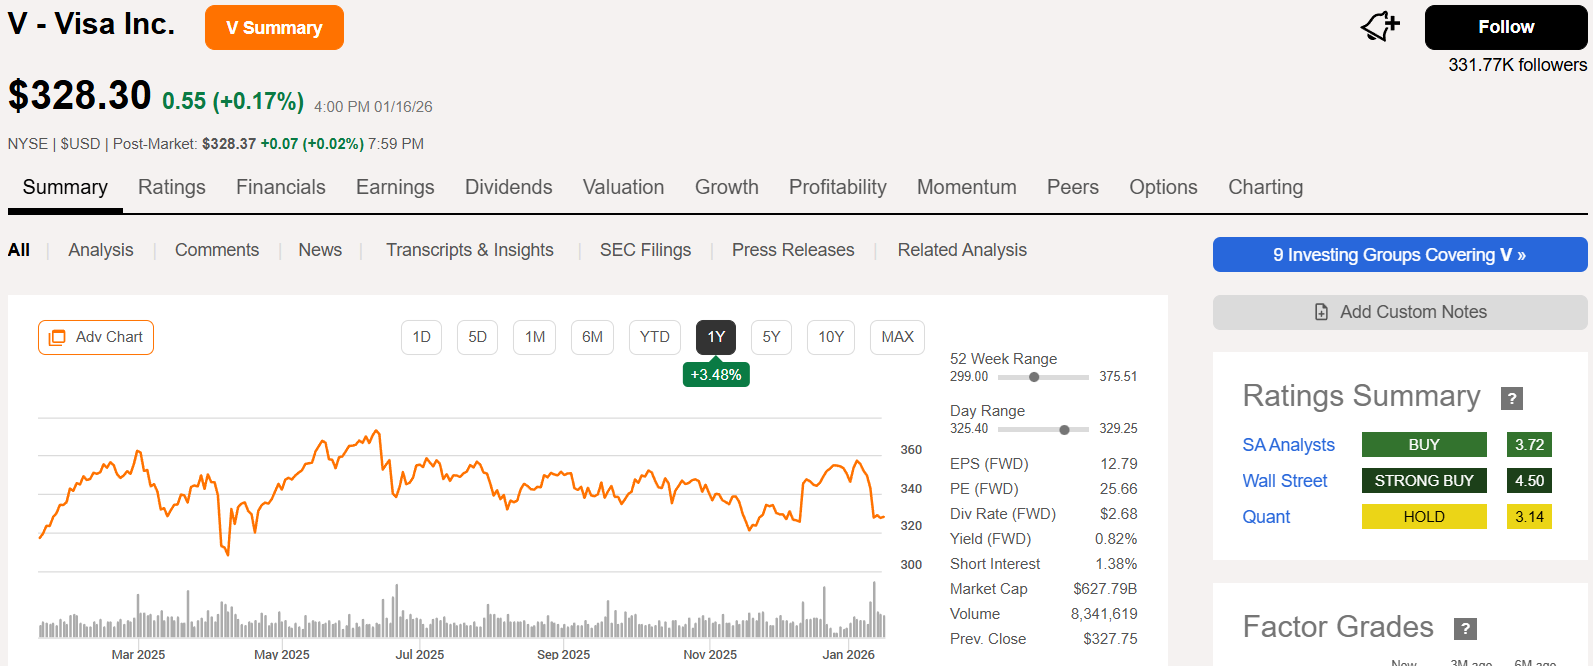Open 9 Investing Groups Covering V
This screenshot has width=1593, height=666.
click(x=1400, y=255)
